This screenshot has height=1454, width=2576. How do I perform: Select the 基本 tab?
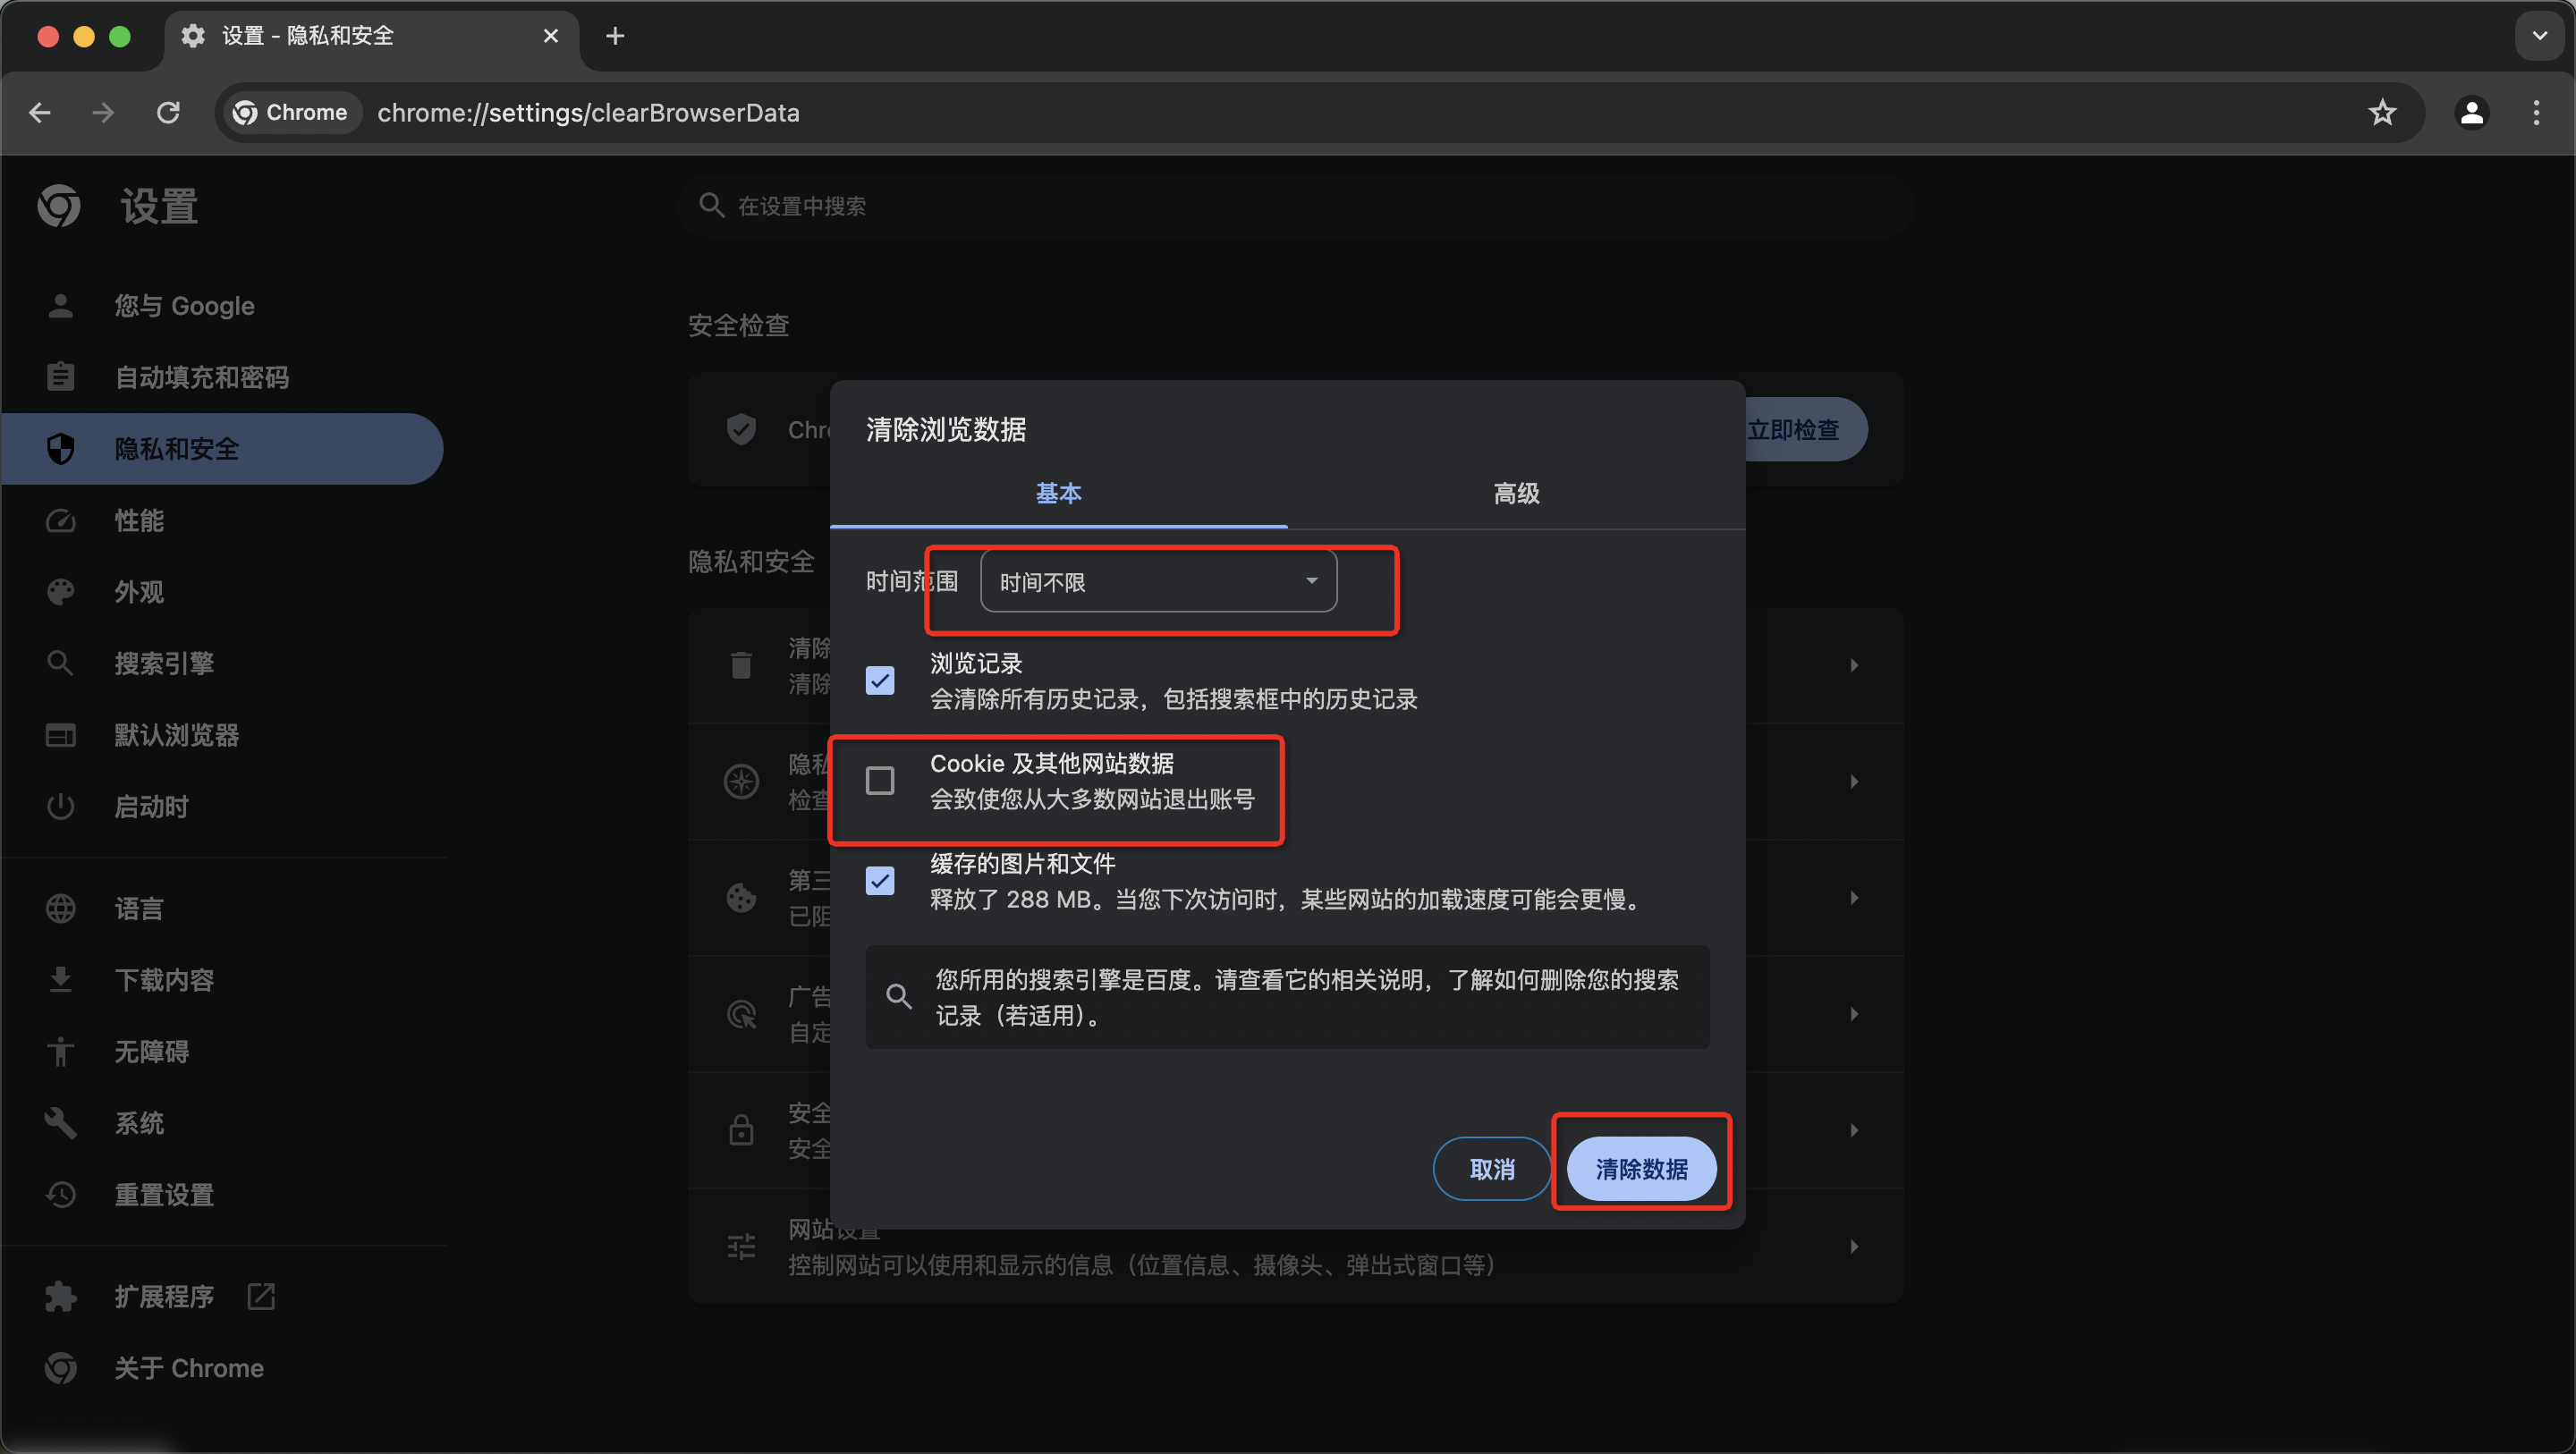[1058, 493]
